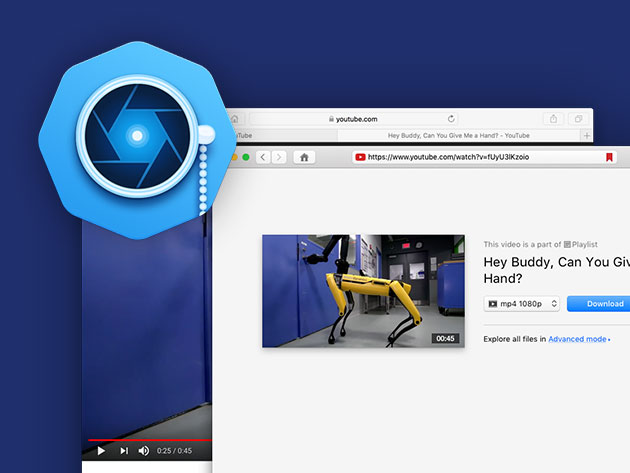The image size is (630, 473).
Task: Open the robot dog video thumbnail
Action: pyautogui.click(x=363, y=291)
